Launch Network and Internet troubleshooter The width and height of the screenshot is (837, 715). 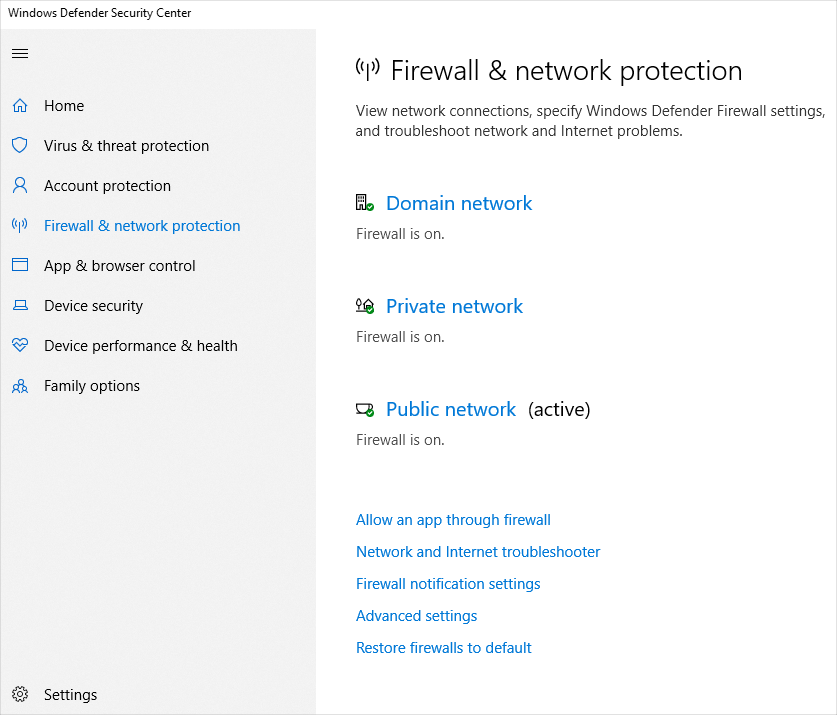(x=478, y=552)
